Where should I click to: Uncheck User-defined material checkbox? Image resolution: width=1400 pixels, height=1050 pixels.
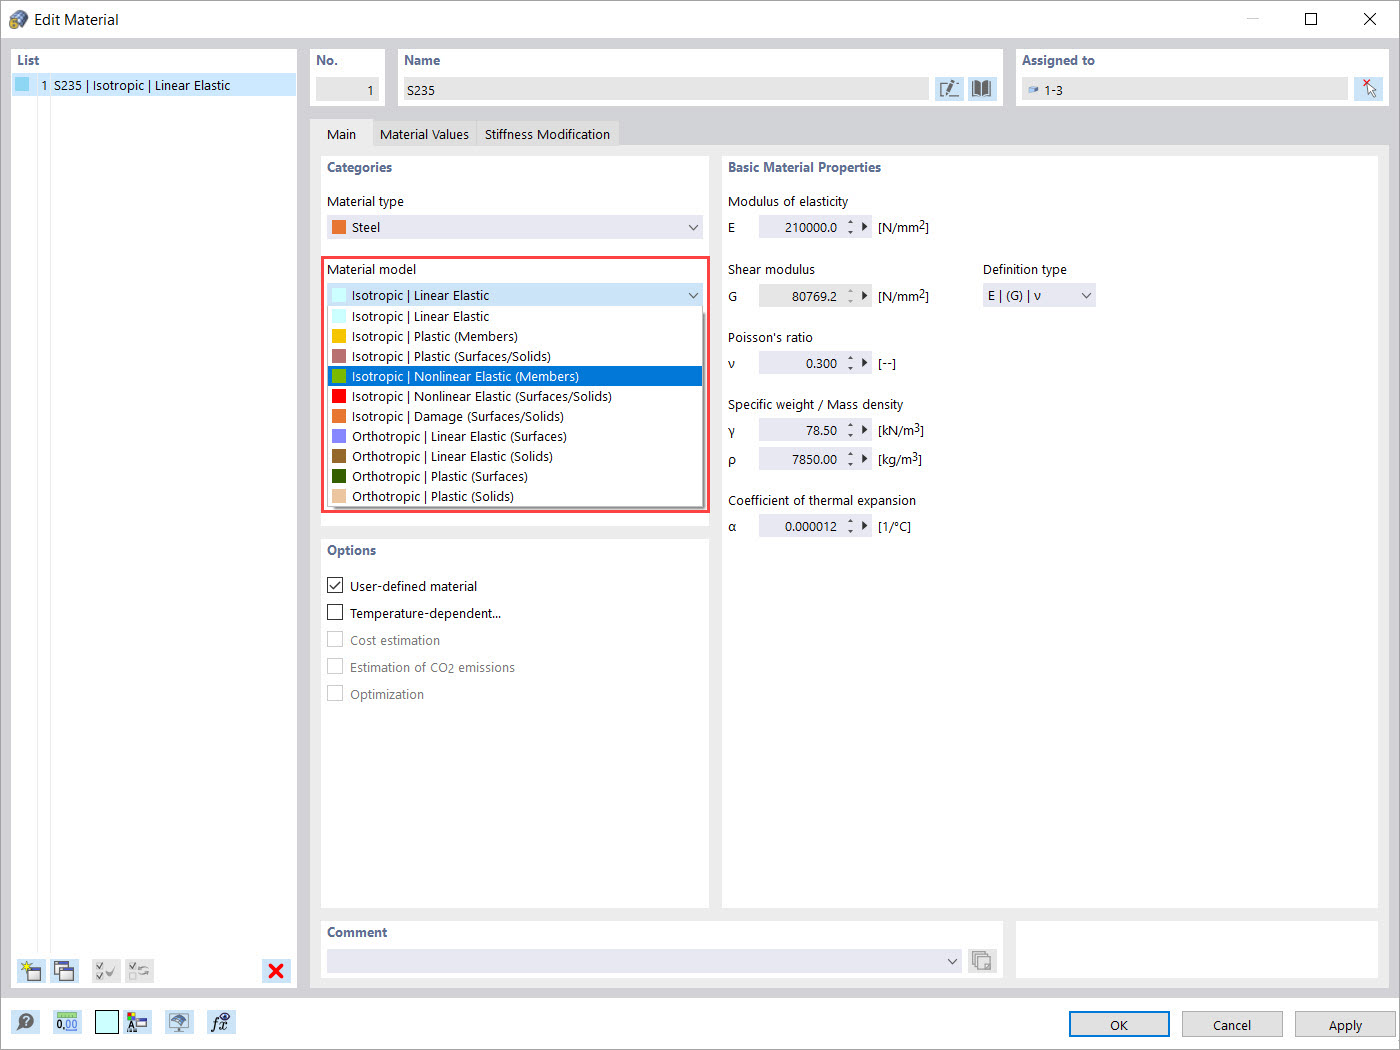tap(335, 585)
